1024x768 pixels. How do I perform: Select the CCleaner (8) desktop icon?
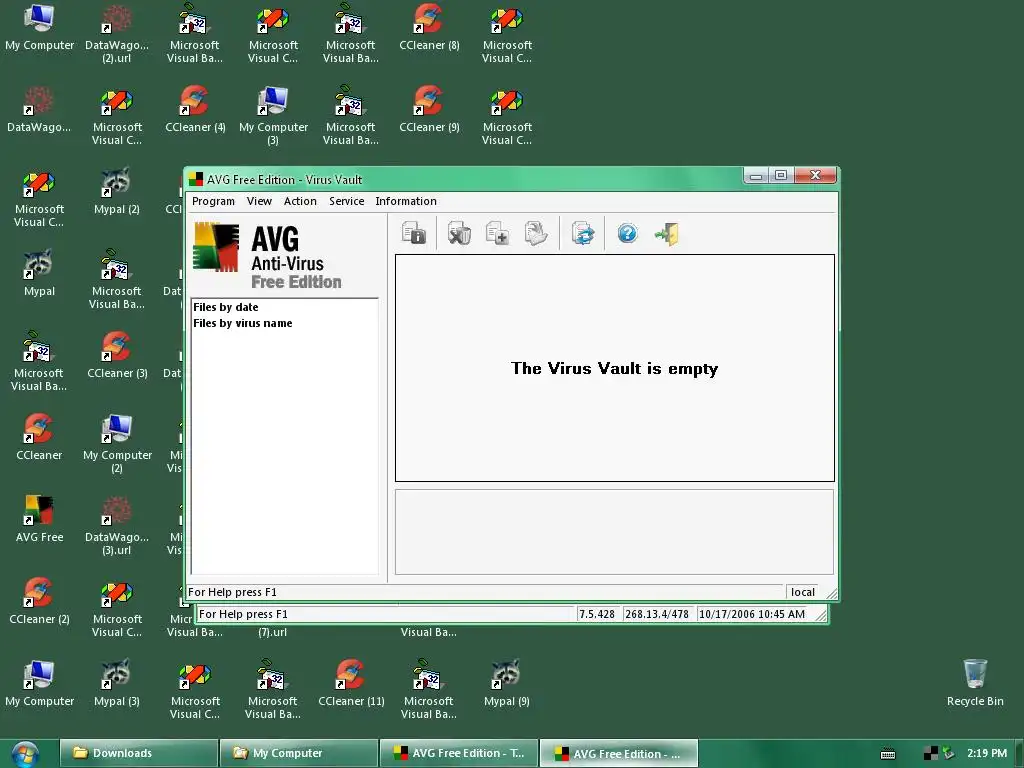pos(429,27)
